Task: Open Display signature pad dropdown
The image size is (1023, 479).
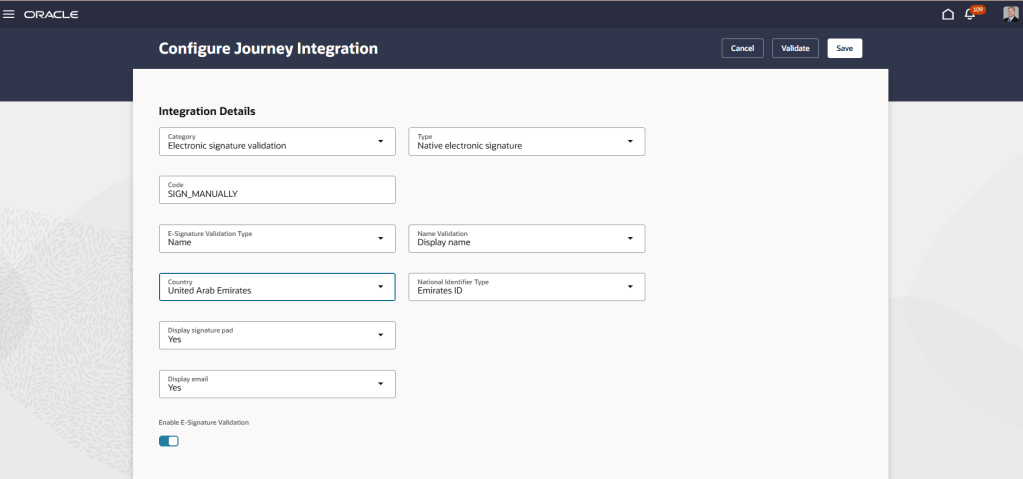Action: tap(380, 335)
